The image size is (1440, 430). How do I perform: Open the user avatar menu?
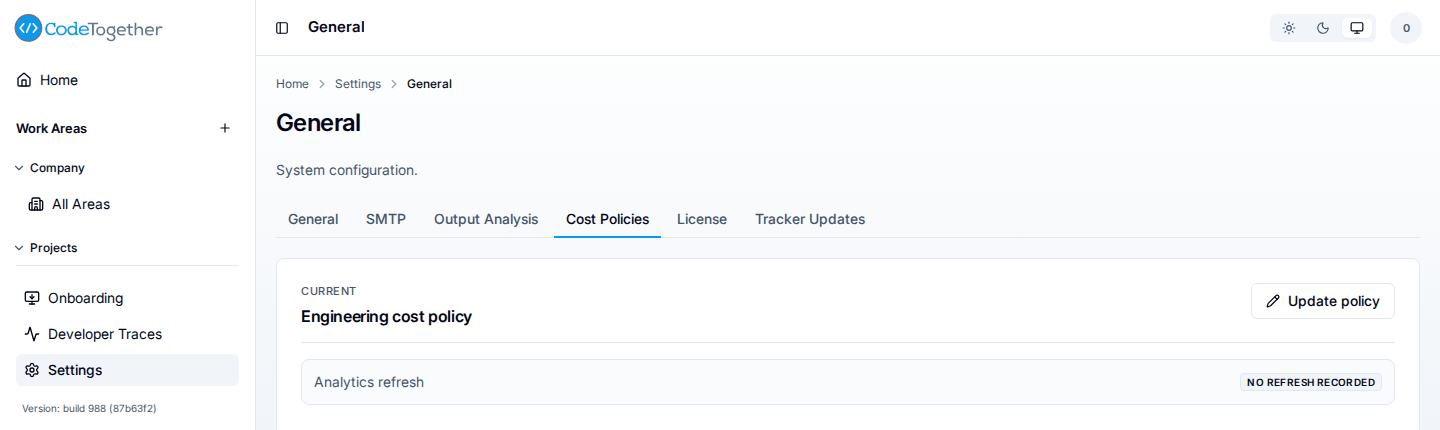click(x=1406, y=28)
